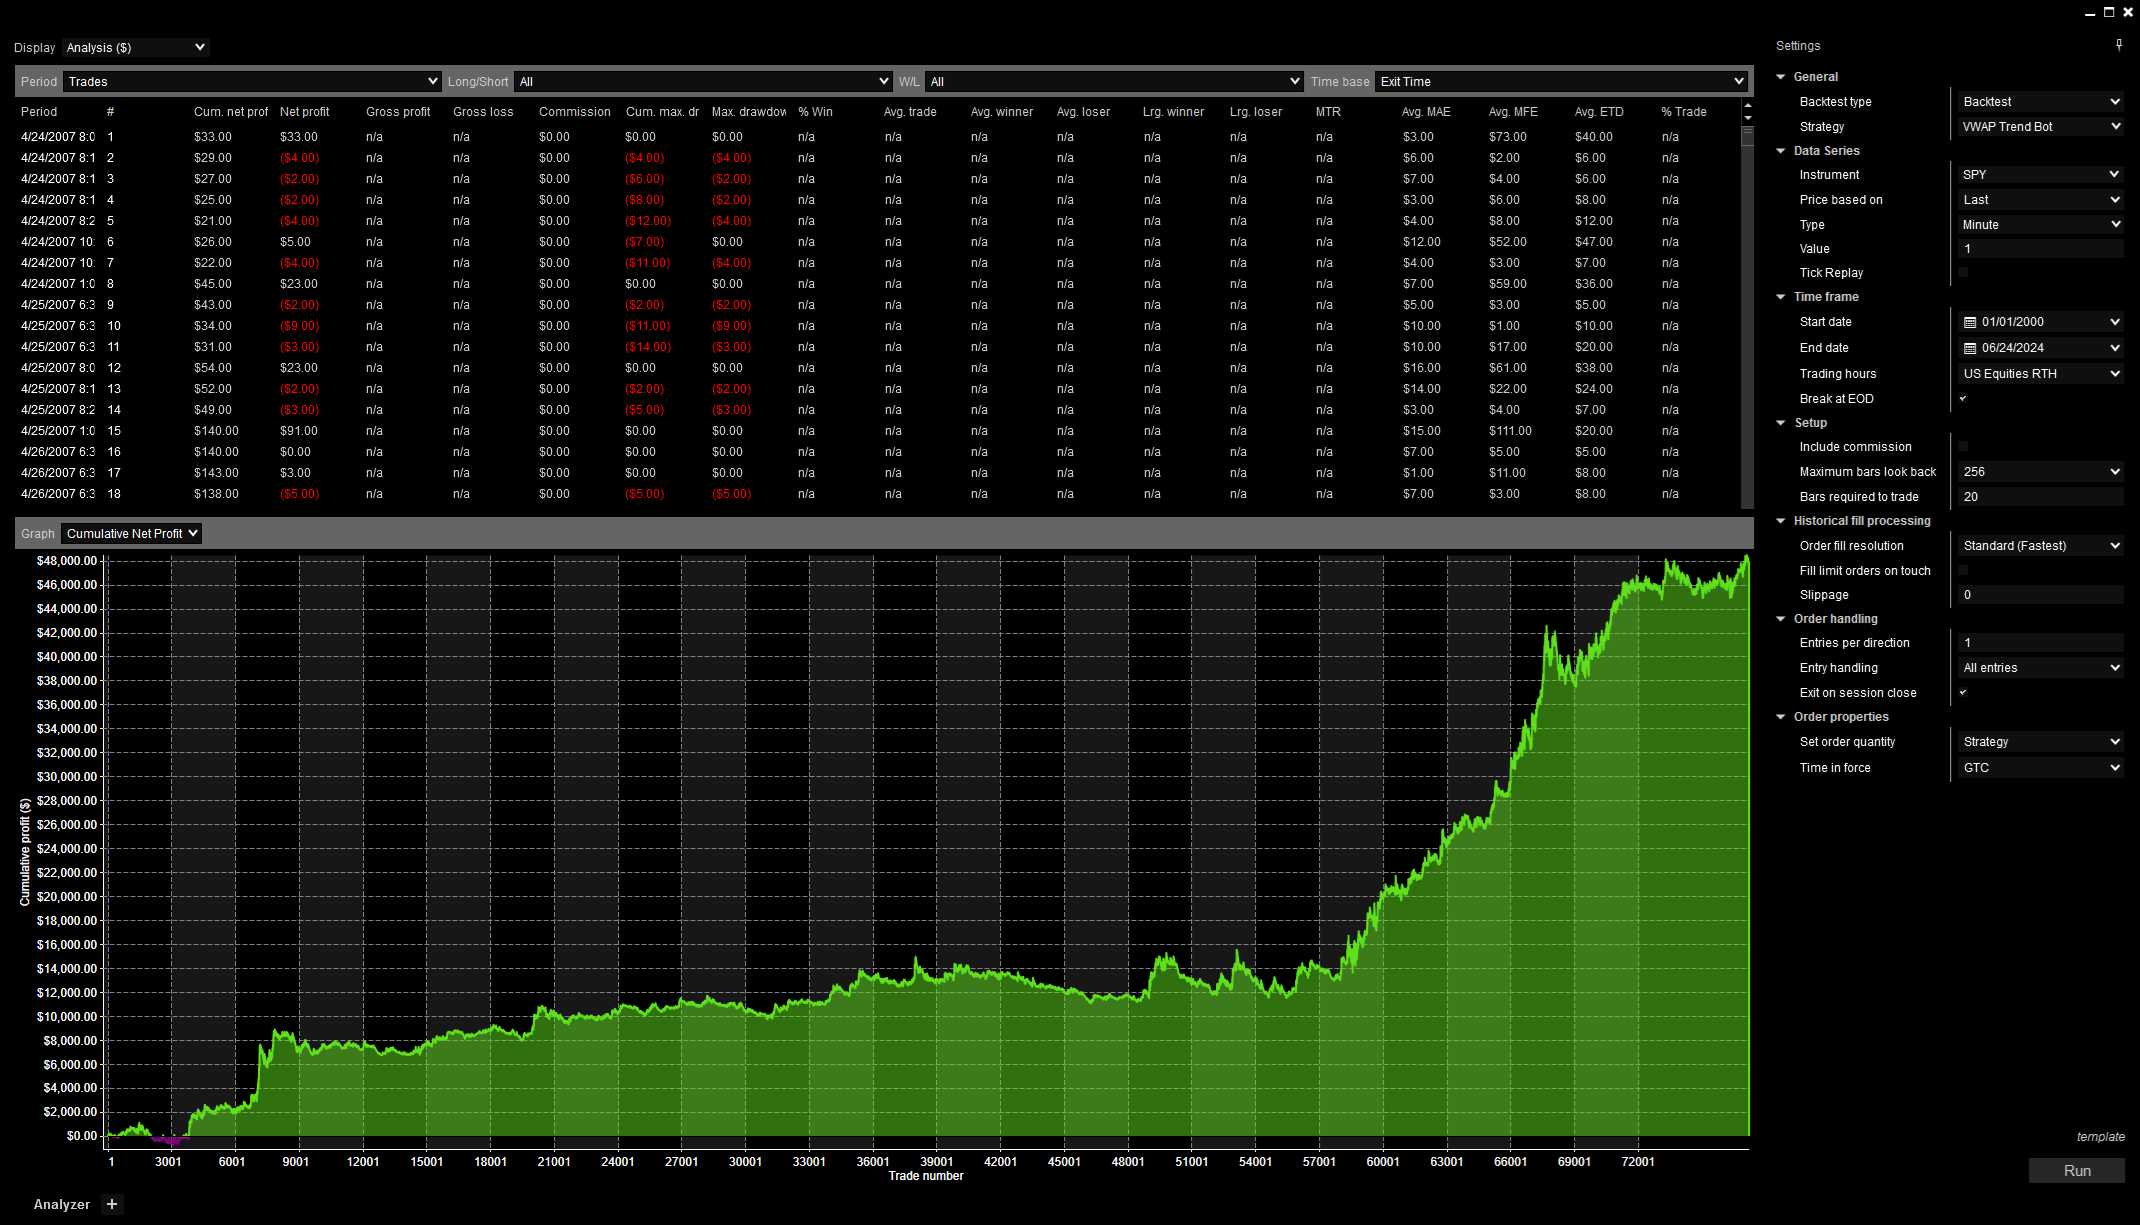This screenshot has height=1225, width=2140.
Task: Select the Analyzer tab
Action: 62,1204
